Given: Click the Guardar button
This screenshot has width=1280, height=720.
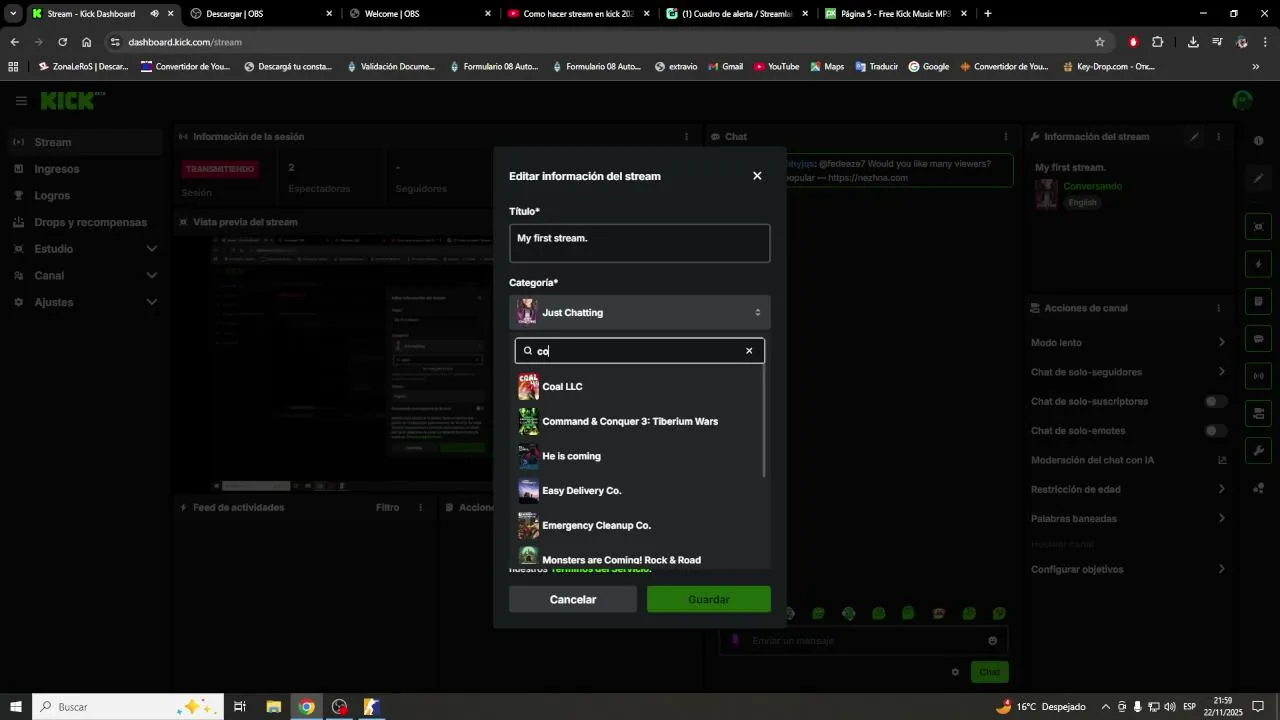Looking at the screenshot, I should [x=709, y=599].
